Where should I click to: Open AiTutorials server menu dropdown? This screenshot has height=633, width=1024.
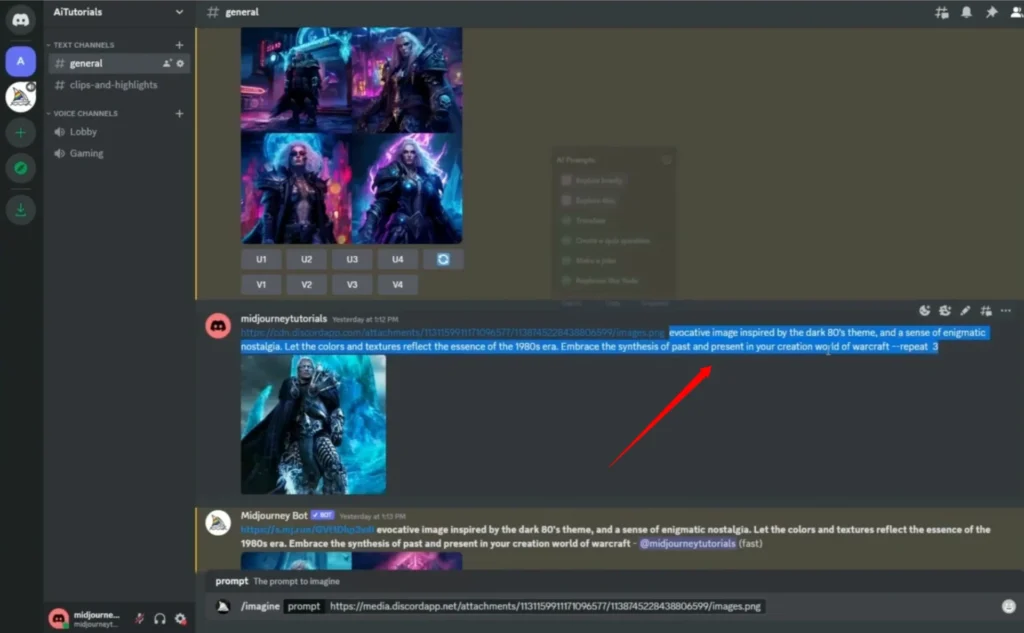pyautogui.click(x=179, y=12)
